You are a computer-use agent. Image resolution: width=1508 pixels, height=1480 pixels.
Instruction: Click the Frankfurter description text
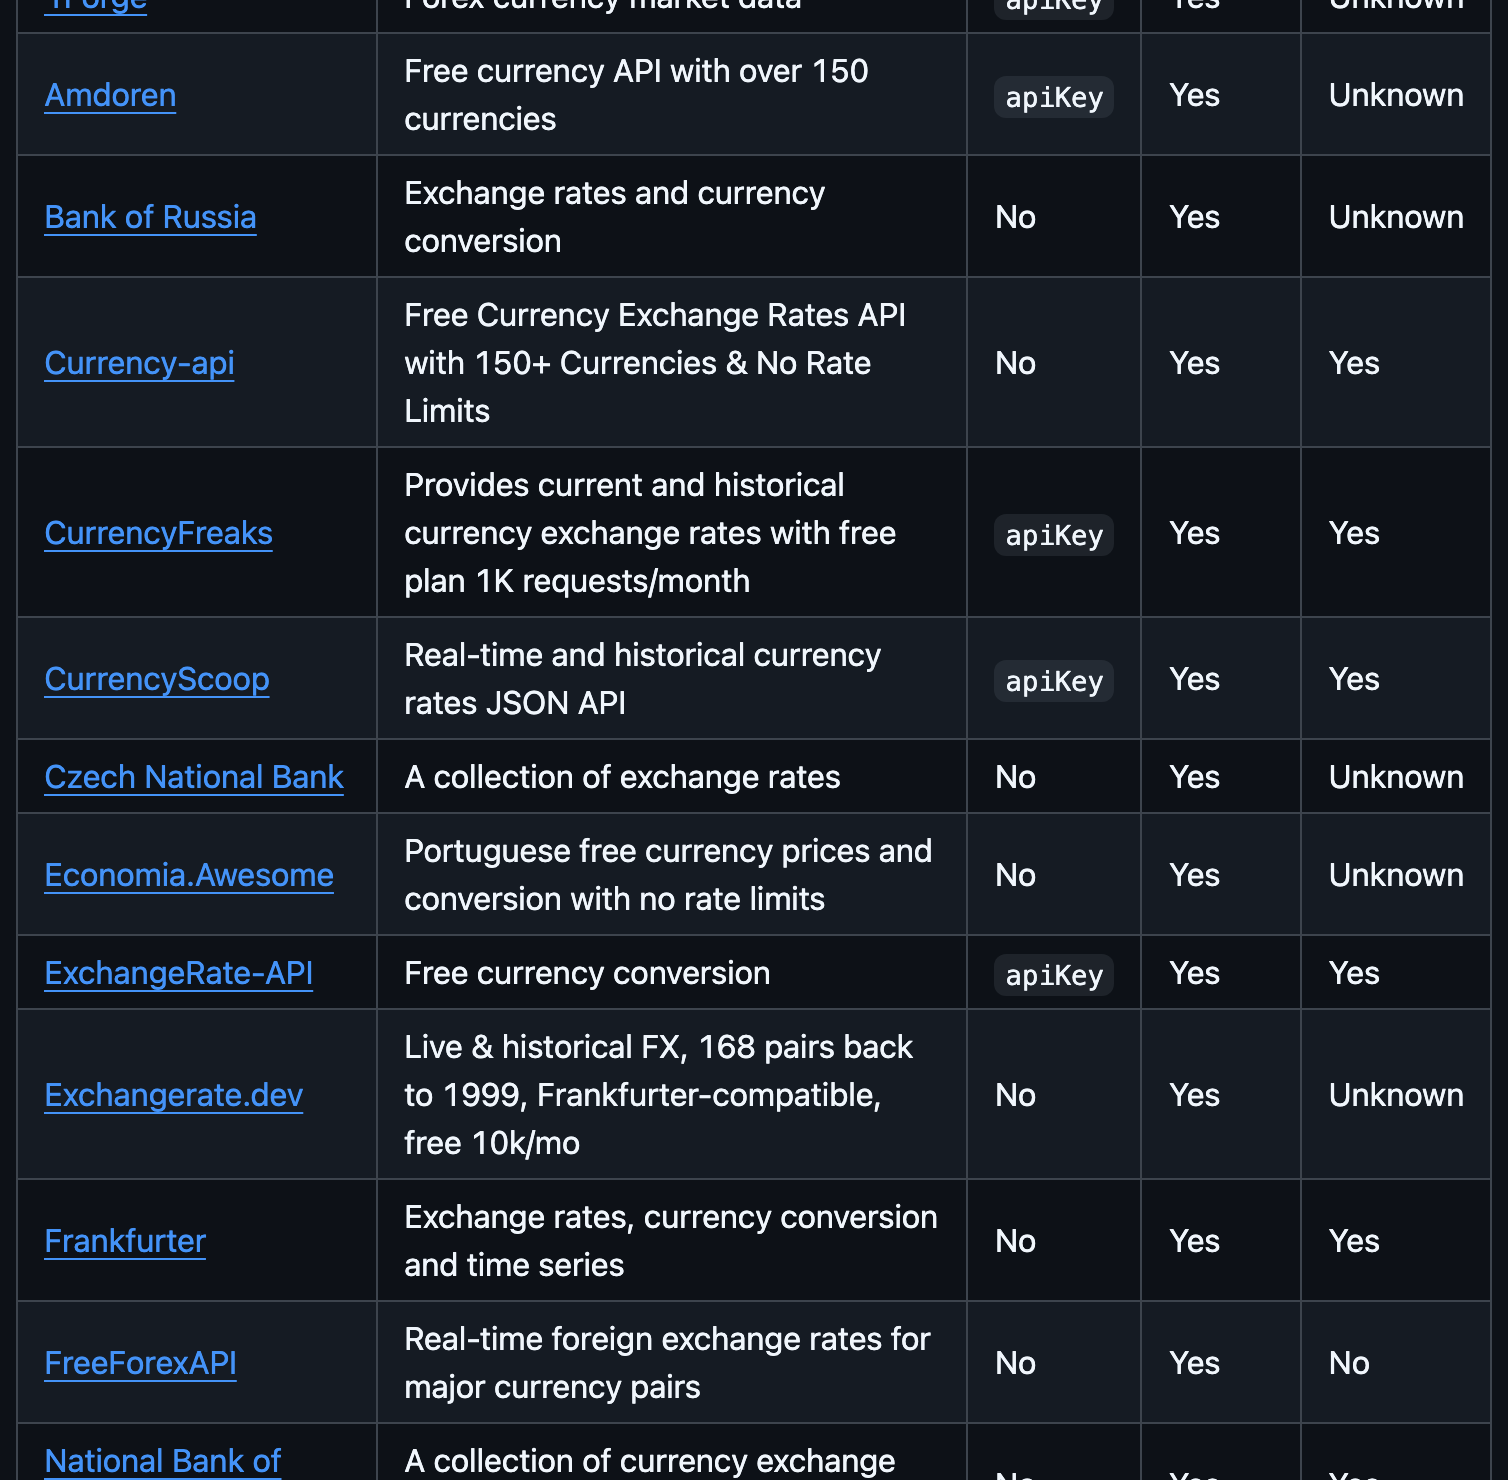[671, 1241]
